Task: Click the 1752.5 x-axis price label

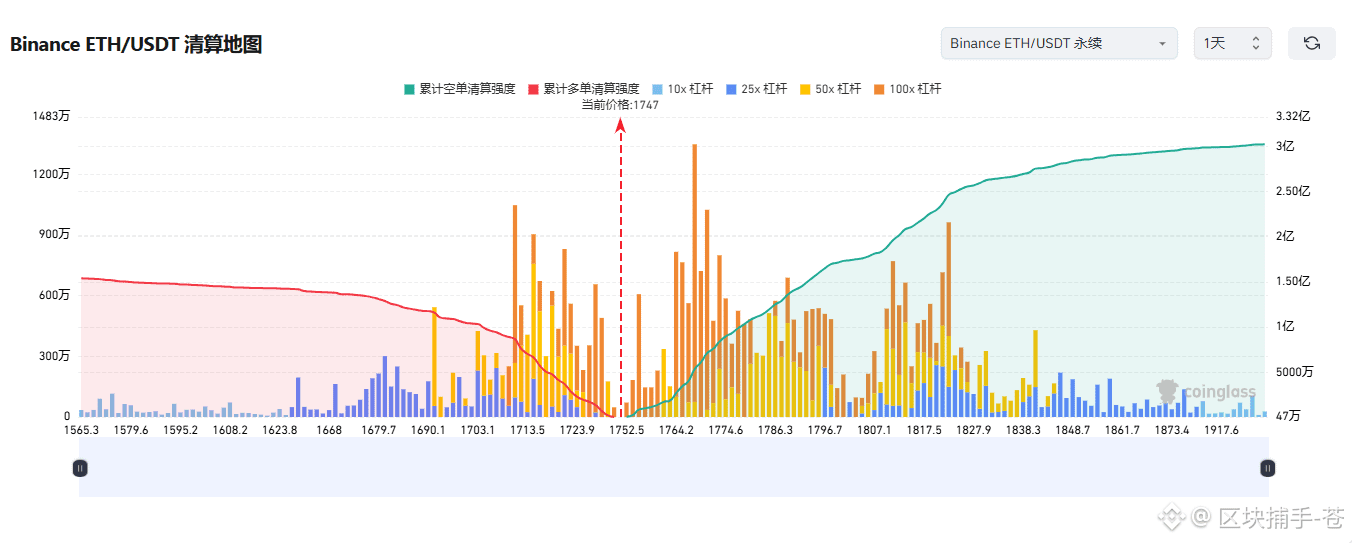Action: [x=626, y=430]
